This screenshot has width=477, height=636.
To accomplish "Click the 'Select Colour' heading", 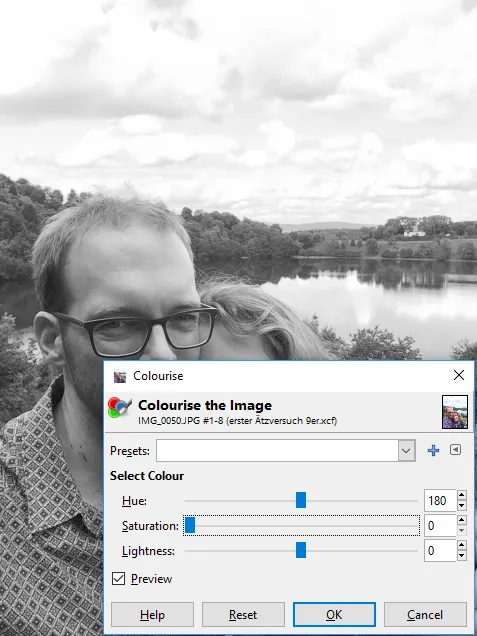I will 147,476.
